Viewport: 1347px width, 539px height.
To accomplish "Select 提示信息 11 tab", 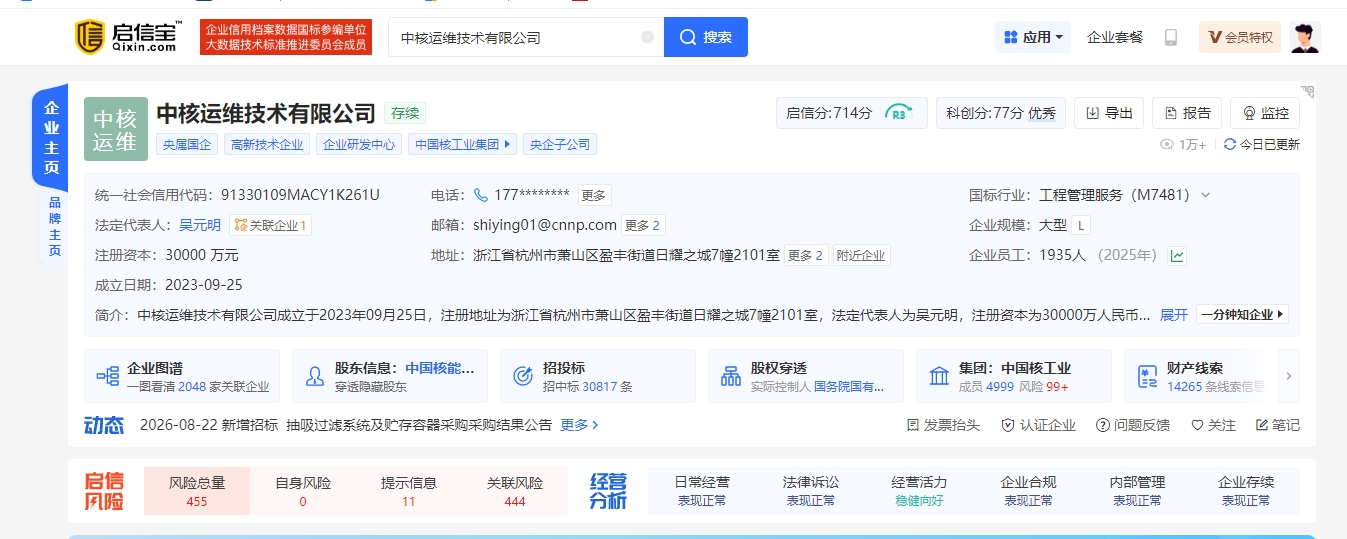I will pyautogui.click(x=409, y=491).
